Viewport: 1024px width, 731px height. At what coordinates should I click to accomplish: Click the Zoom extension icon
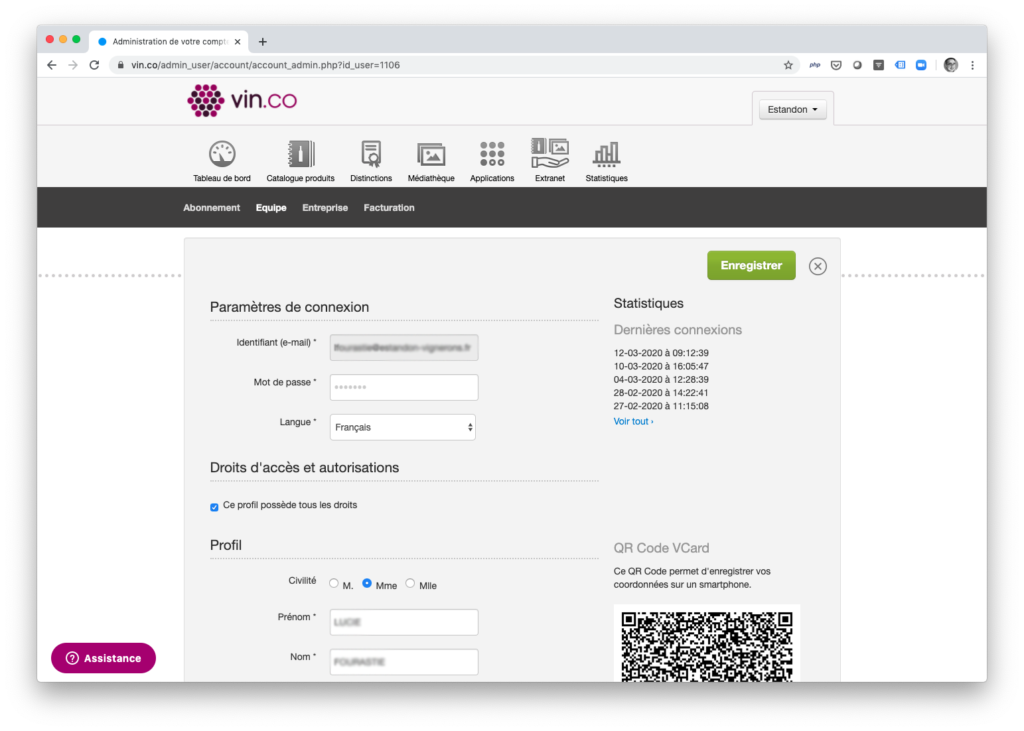(x=921, y=65)
